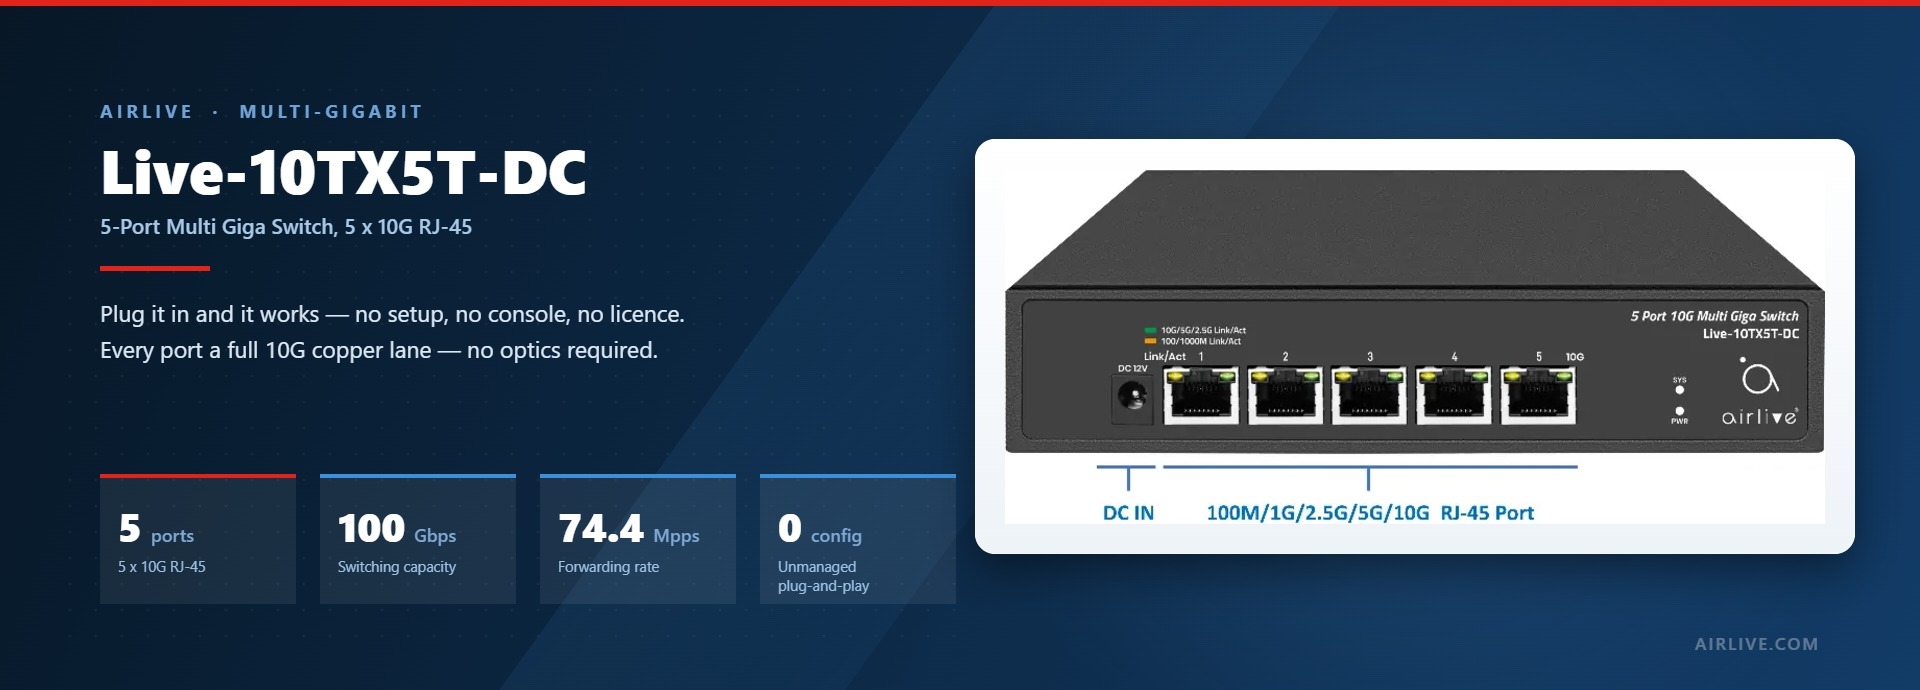1920x690 pixels.
Task: Click the '5-Port Multi Giga Switch' subtitle
Action: tap(286, 227)
